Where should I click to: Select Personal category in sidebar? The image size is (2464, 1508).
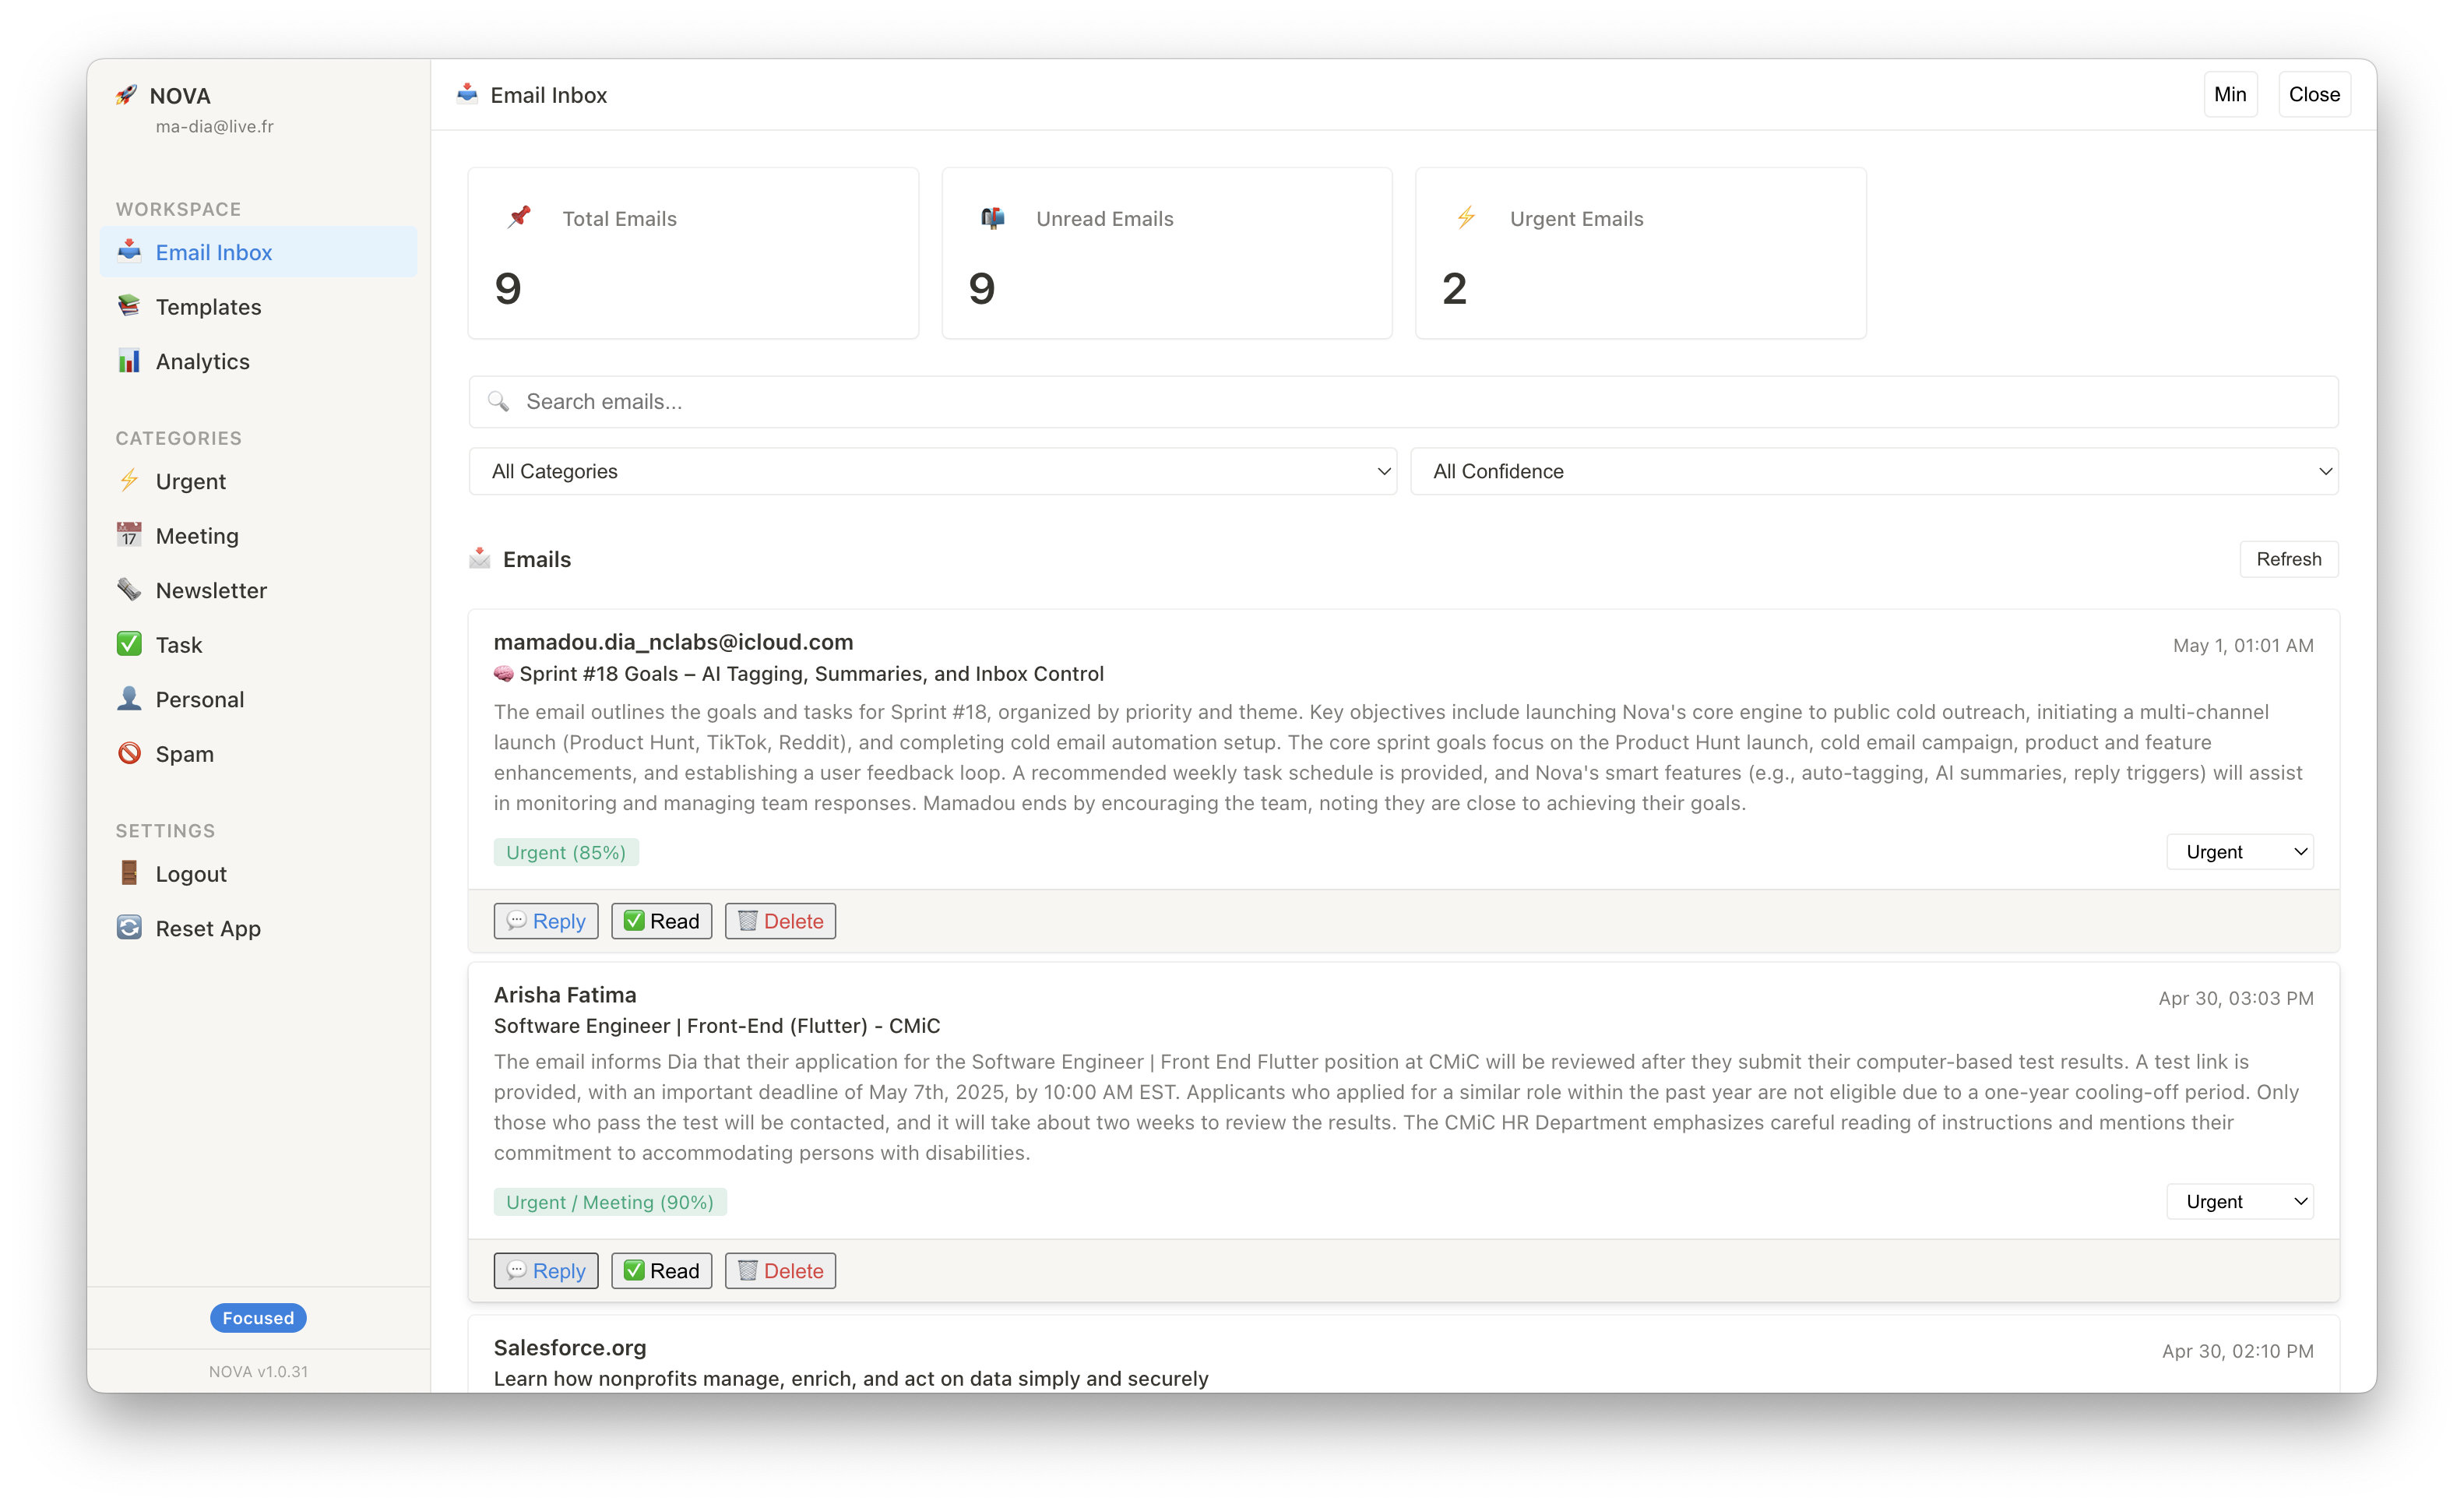199,699
